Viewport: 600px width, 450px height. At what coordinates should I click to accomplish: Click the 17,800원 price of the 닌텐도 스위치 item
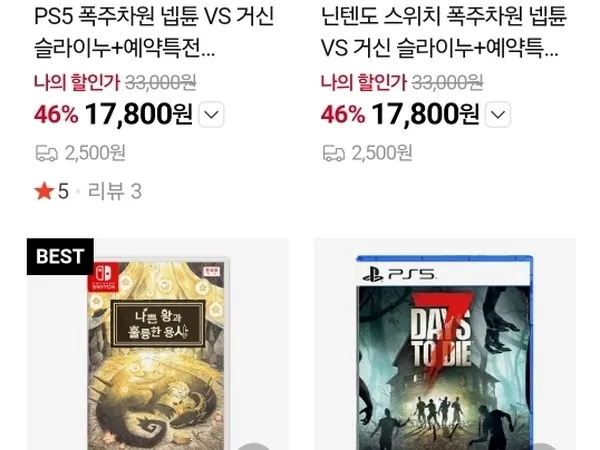click(x=425, y=114)
